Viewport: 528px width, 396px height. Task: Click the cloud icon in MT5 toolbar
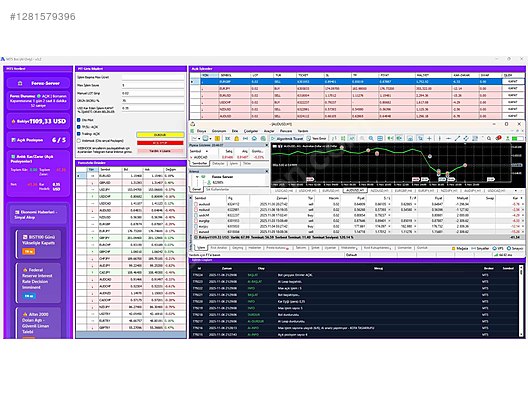click(254, 138)
